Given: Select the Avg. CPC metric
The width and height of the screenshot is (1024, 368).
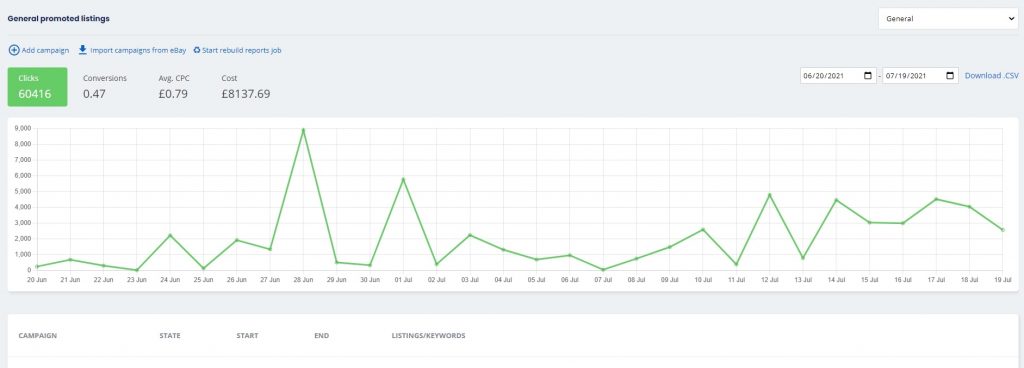Looking at the screenshot, I should coord(173,87).
